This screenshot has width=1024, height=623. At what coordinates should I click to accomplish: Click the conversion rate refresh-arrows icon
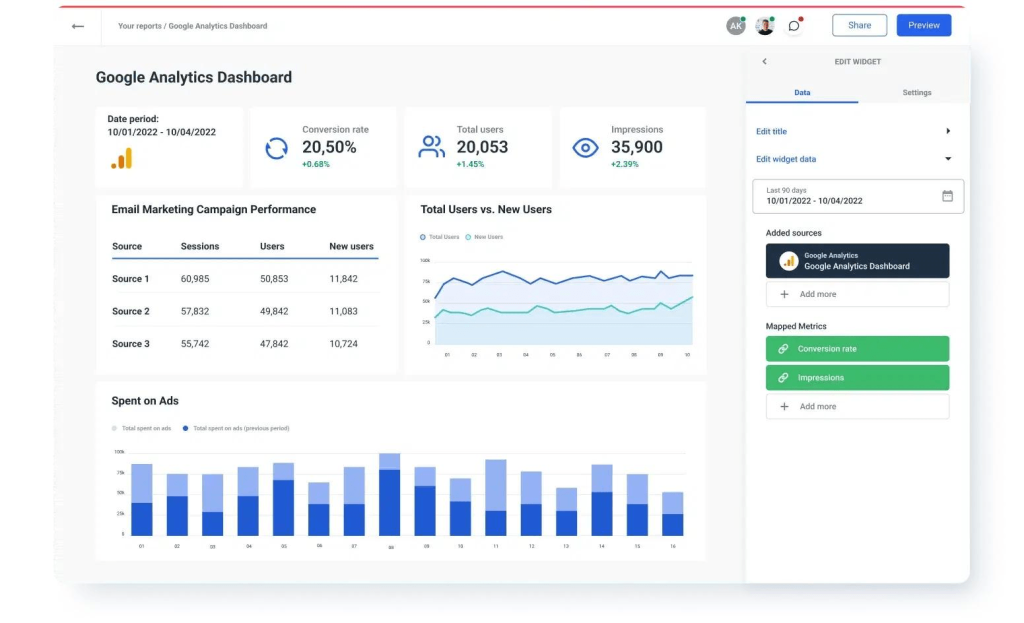coord(276,148)
